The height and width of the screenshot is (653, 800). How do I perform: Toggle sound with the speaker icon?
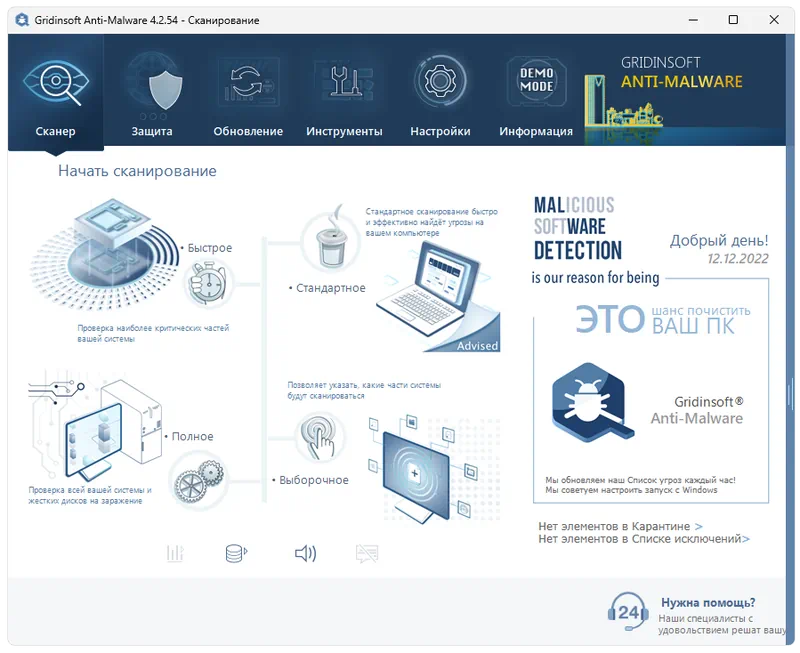(x=306, y=553)
